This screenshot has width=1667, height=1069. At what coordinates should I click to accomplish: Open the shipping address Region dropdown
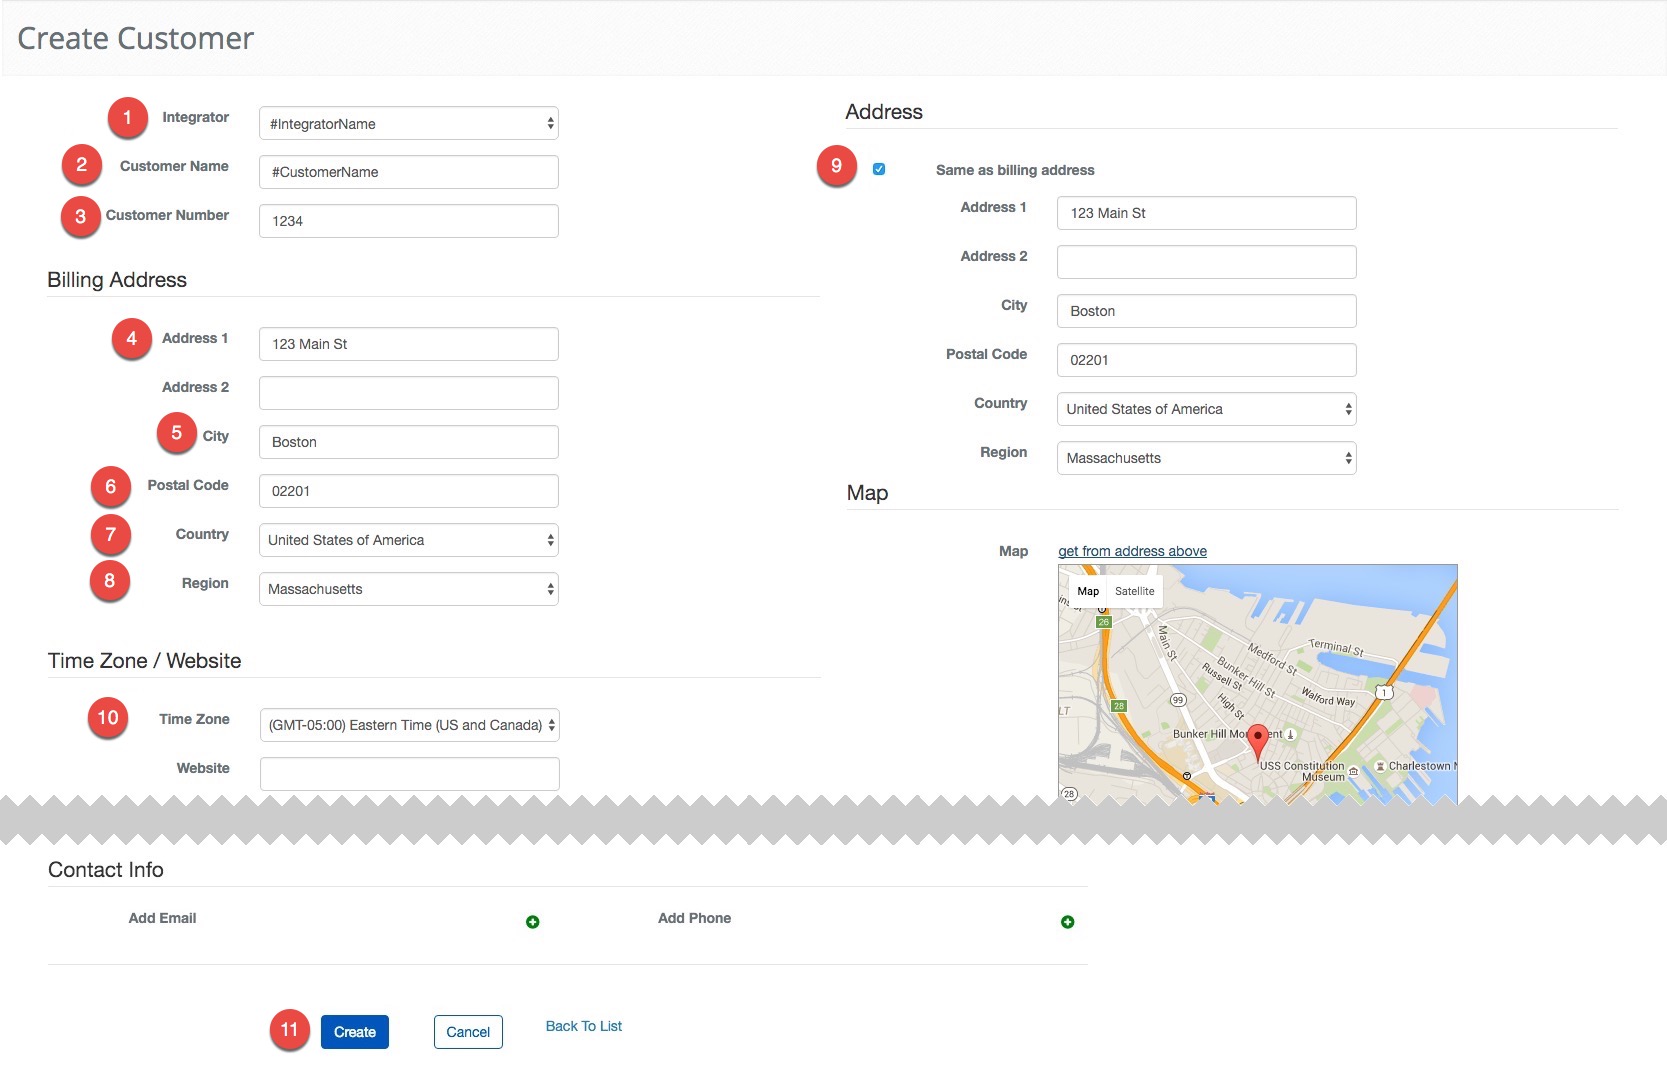point(1205,457)
